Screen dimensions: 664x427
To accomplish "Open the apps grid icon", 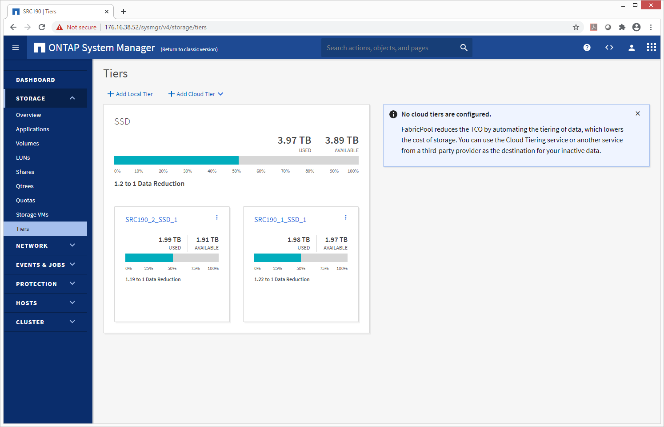I will pos(651,47).
